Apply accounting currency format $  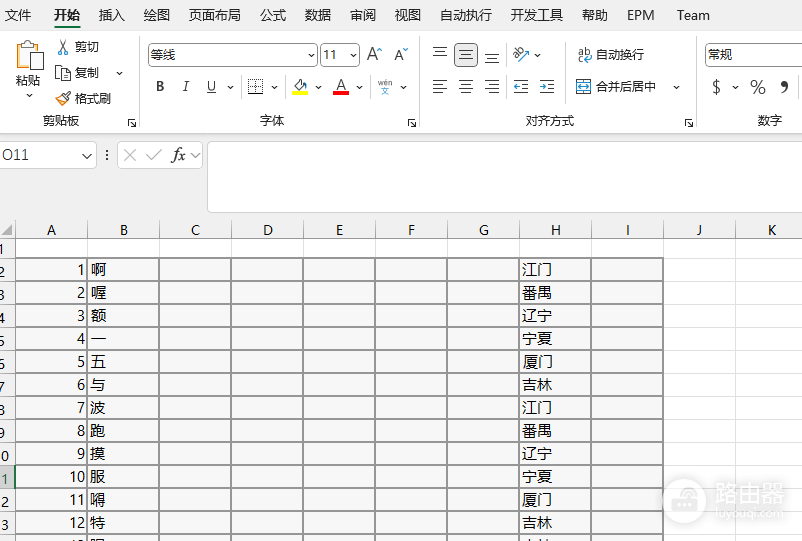(717, 87)
